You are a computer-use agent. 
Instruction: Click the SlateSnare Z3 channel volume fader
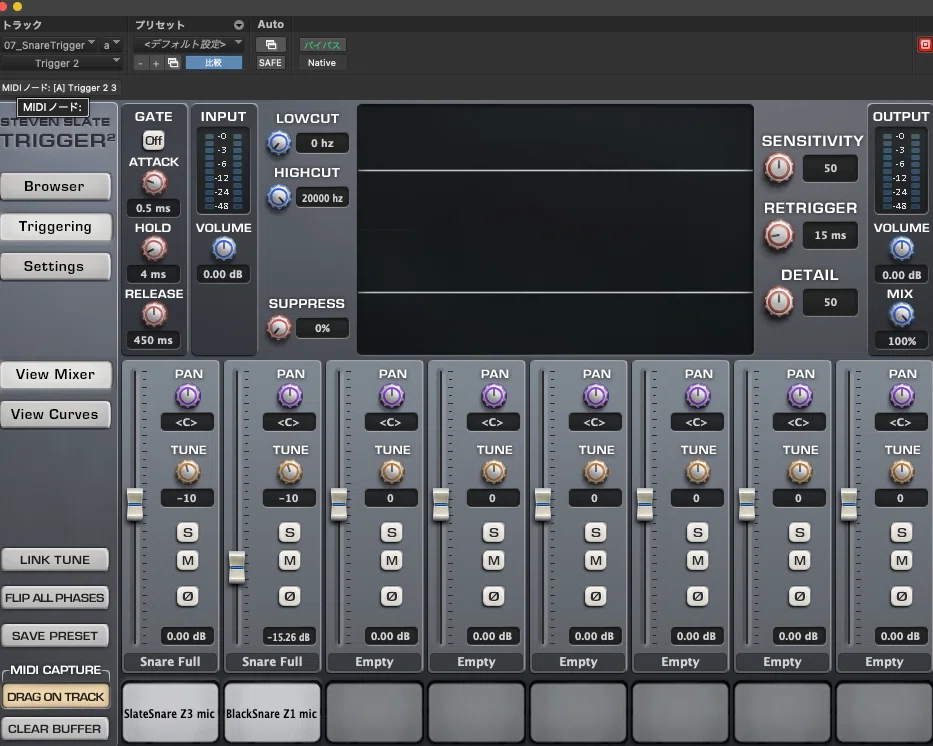(135, 504)
